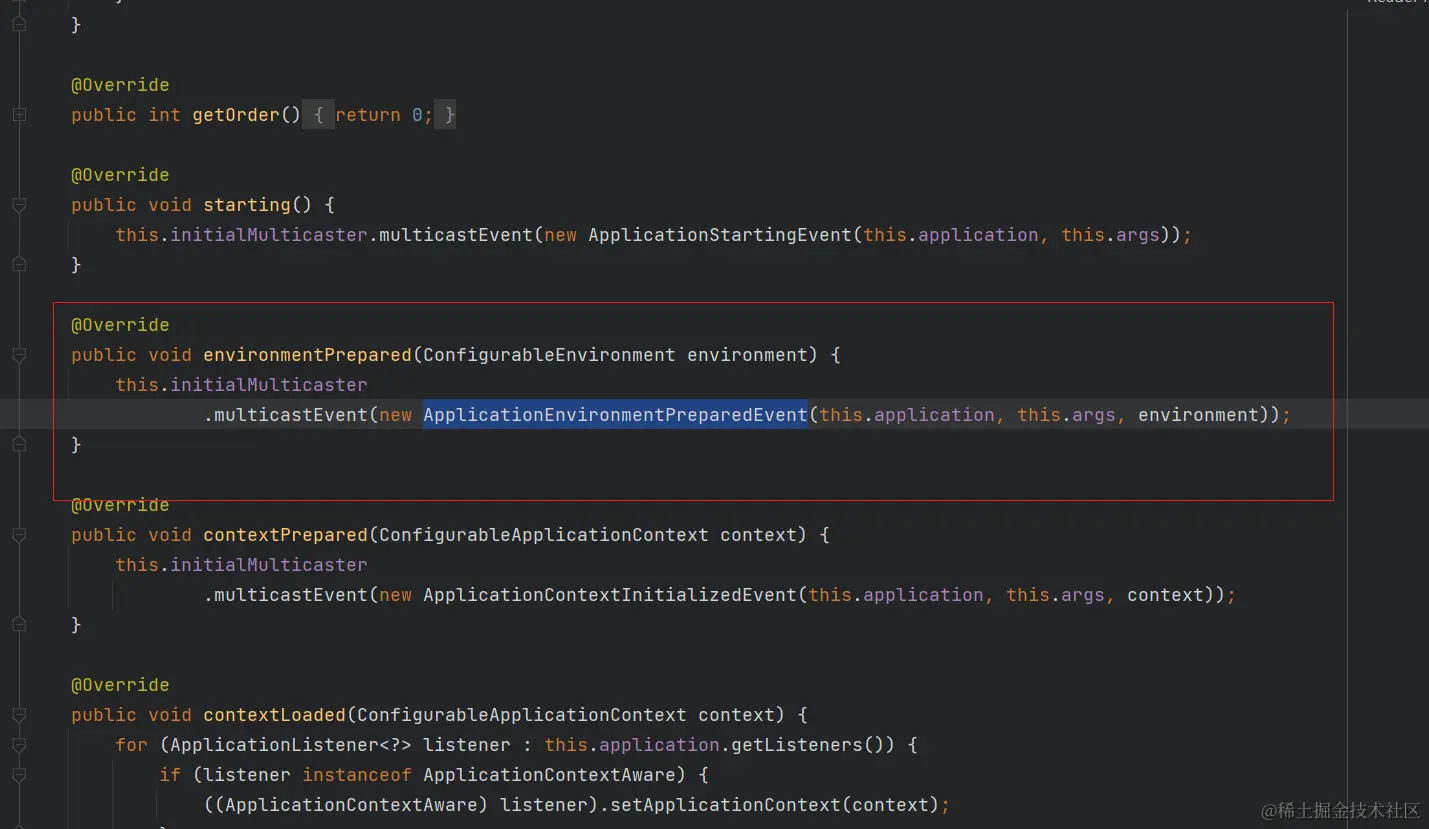Click ConfigurableApplicationContext type in contextPrepared signature
This screenshot has width=1429, height=829.
[543, 535]
